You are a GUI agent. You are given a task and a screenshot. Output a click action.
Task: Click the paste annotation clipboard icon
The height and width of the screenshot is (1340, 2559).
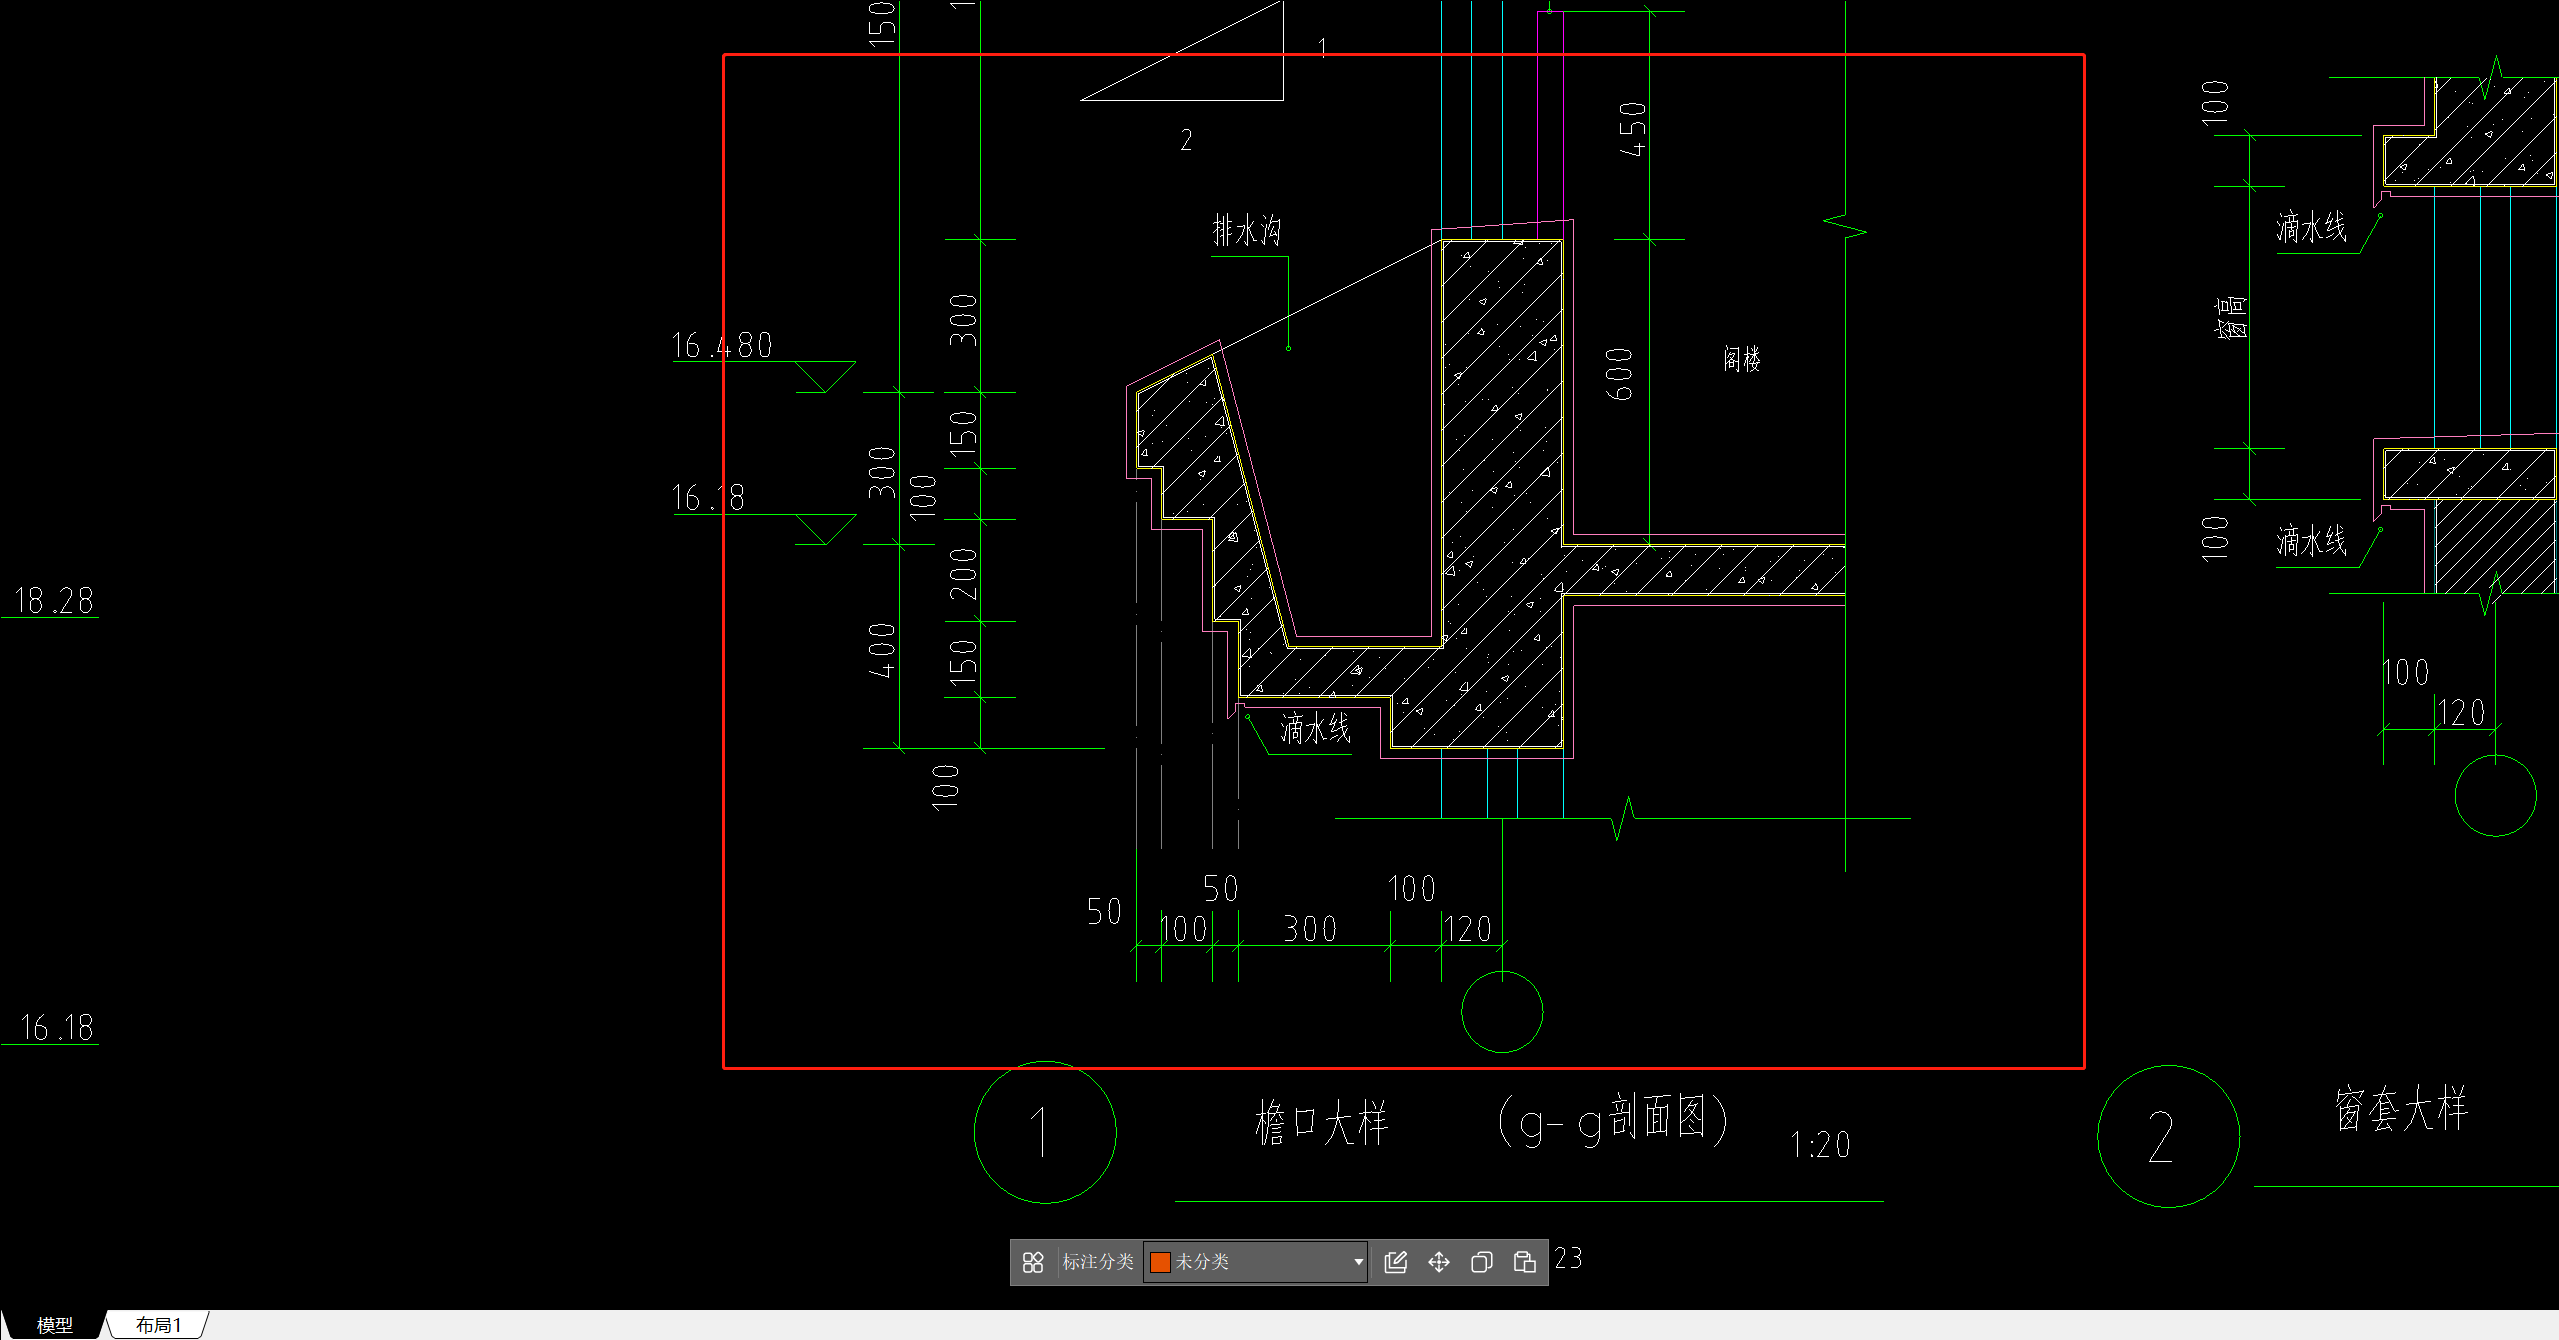(1525, 1262)
